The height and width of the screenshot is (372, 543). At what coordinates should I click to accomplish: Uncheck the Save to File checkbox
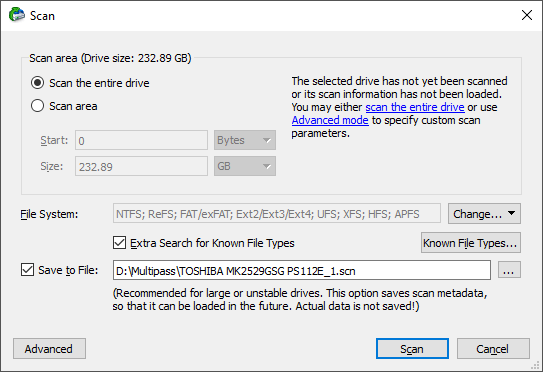[x=27, y=269]
